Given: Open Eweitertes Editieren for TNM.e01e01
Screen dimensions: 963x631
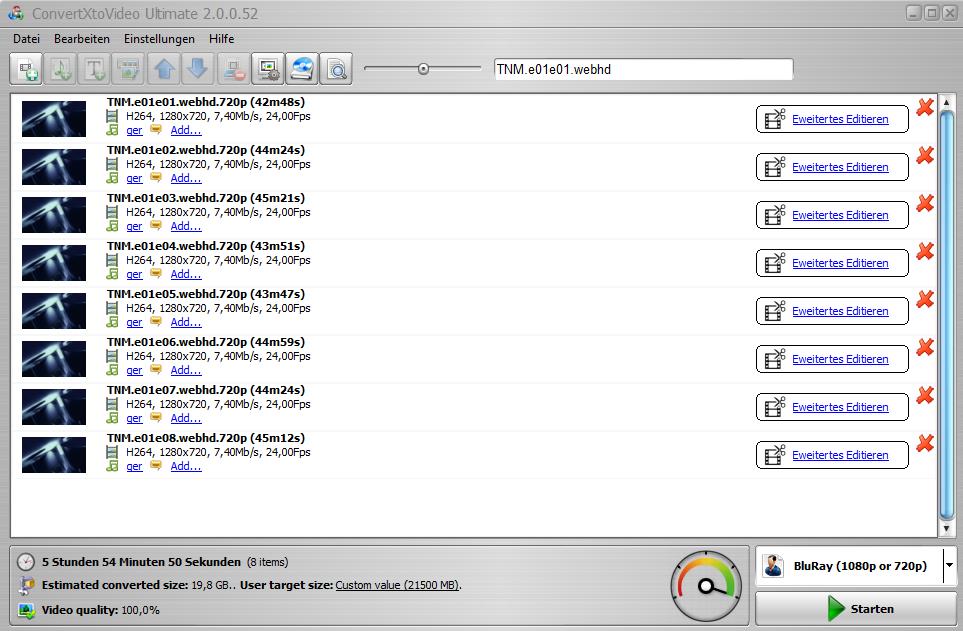Looking at the screenshot, I should [x=832, y=119].
